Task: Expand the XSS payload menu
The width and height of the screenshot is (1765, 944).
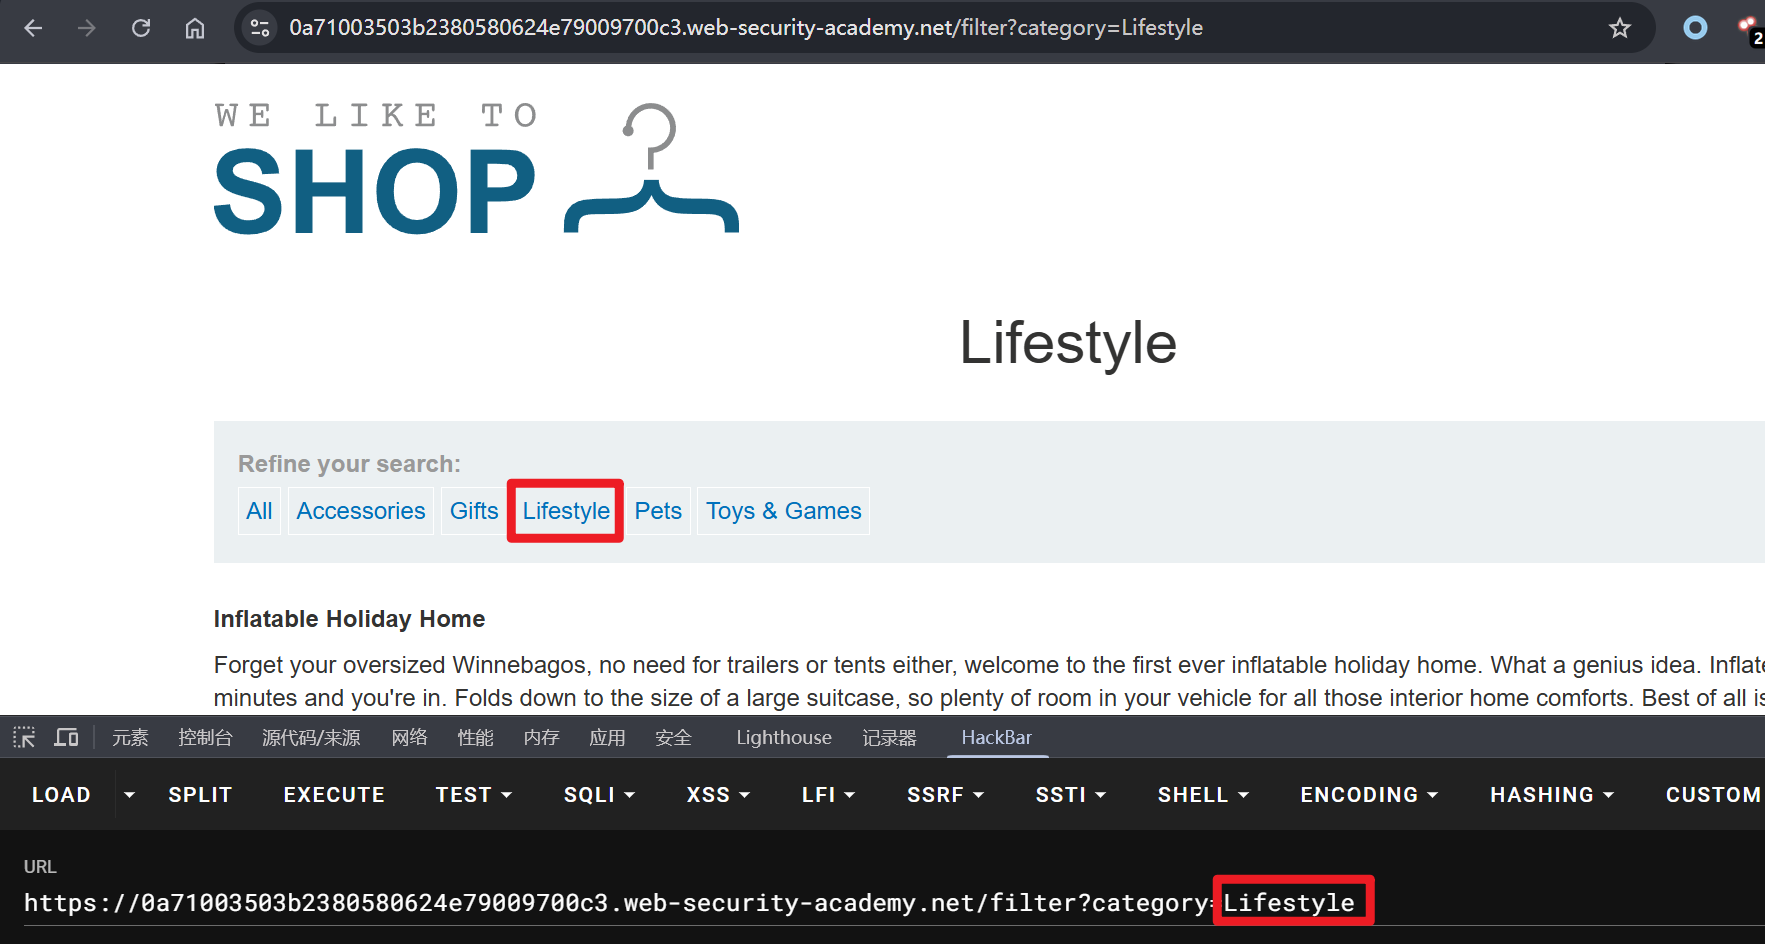Action: [718, 795]
